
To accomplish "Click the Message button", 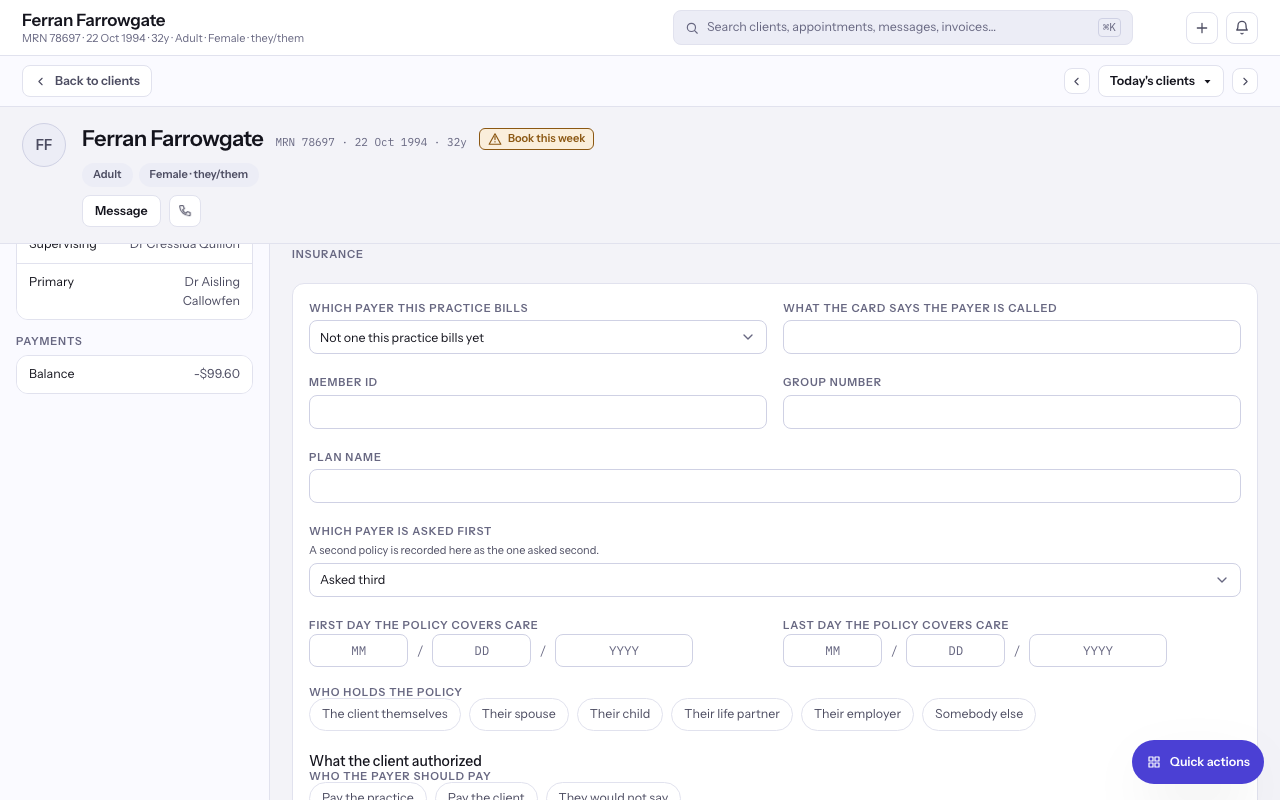I will pyautogui.click(x=121, y=211).
